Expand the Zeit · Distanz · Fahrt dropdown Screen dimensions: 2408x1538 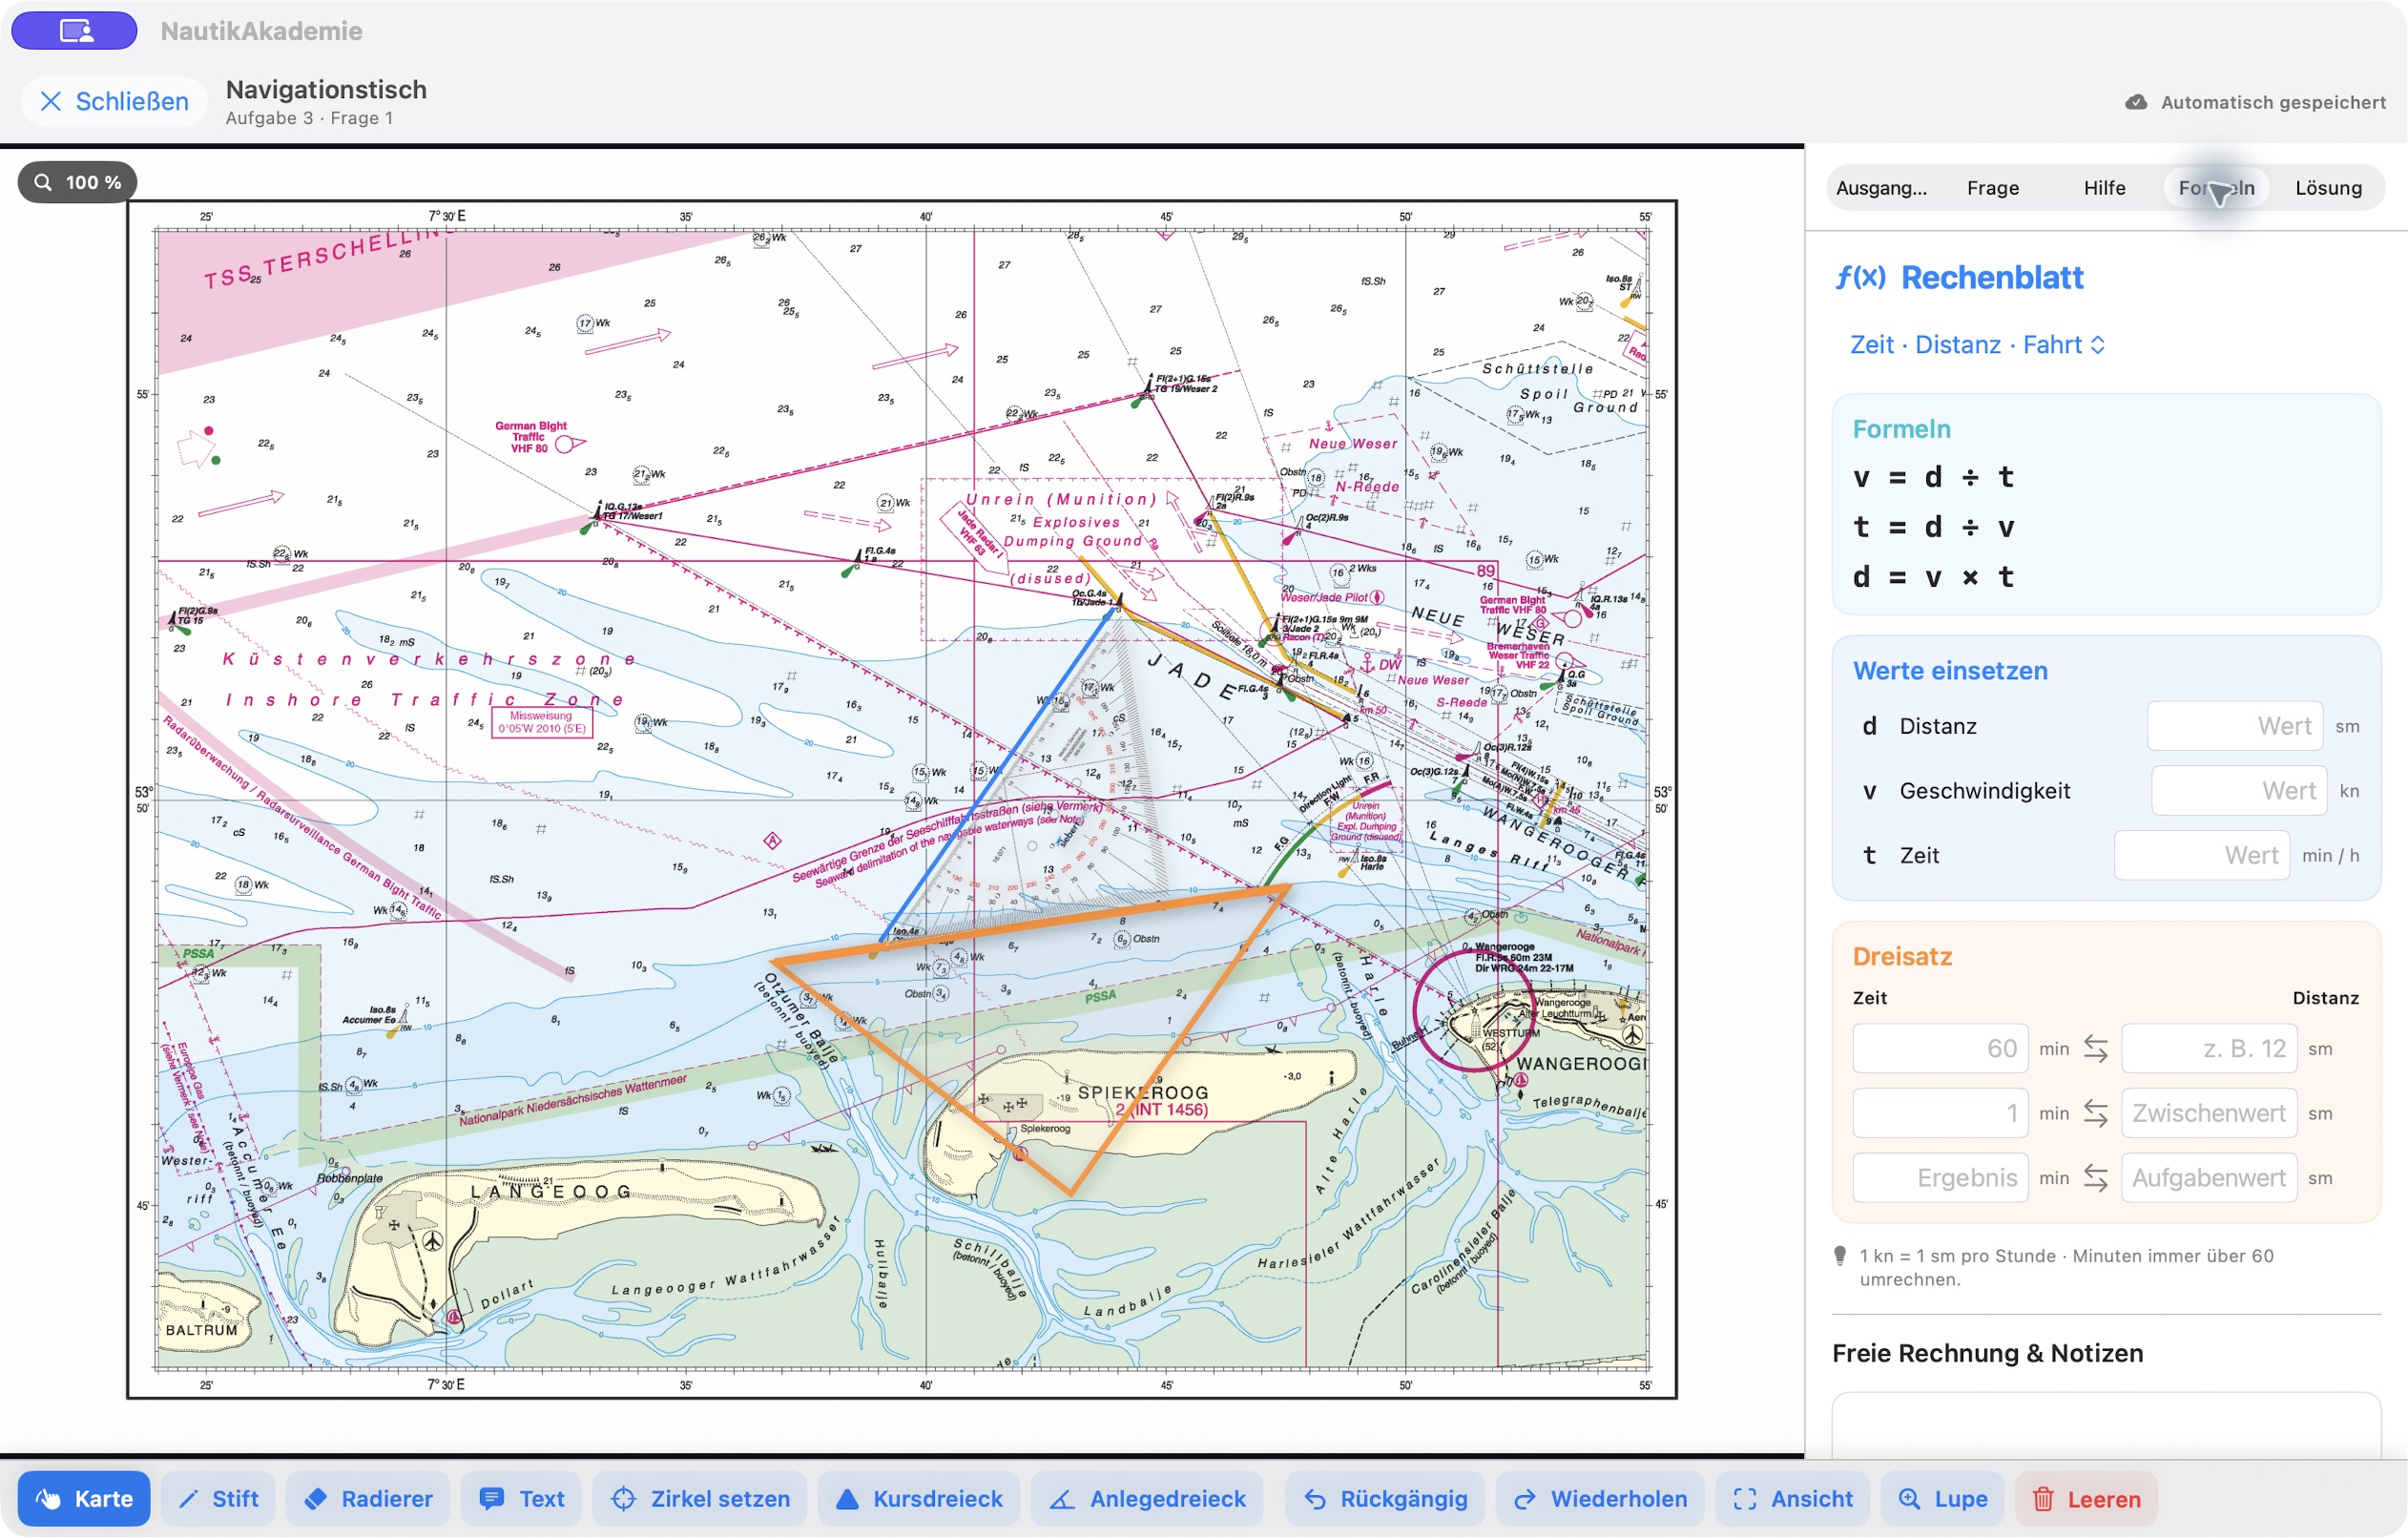pyautogui.click(x=1977, y=345)
